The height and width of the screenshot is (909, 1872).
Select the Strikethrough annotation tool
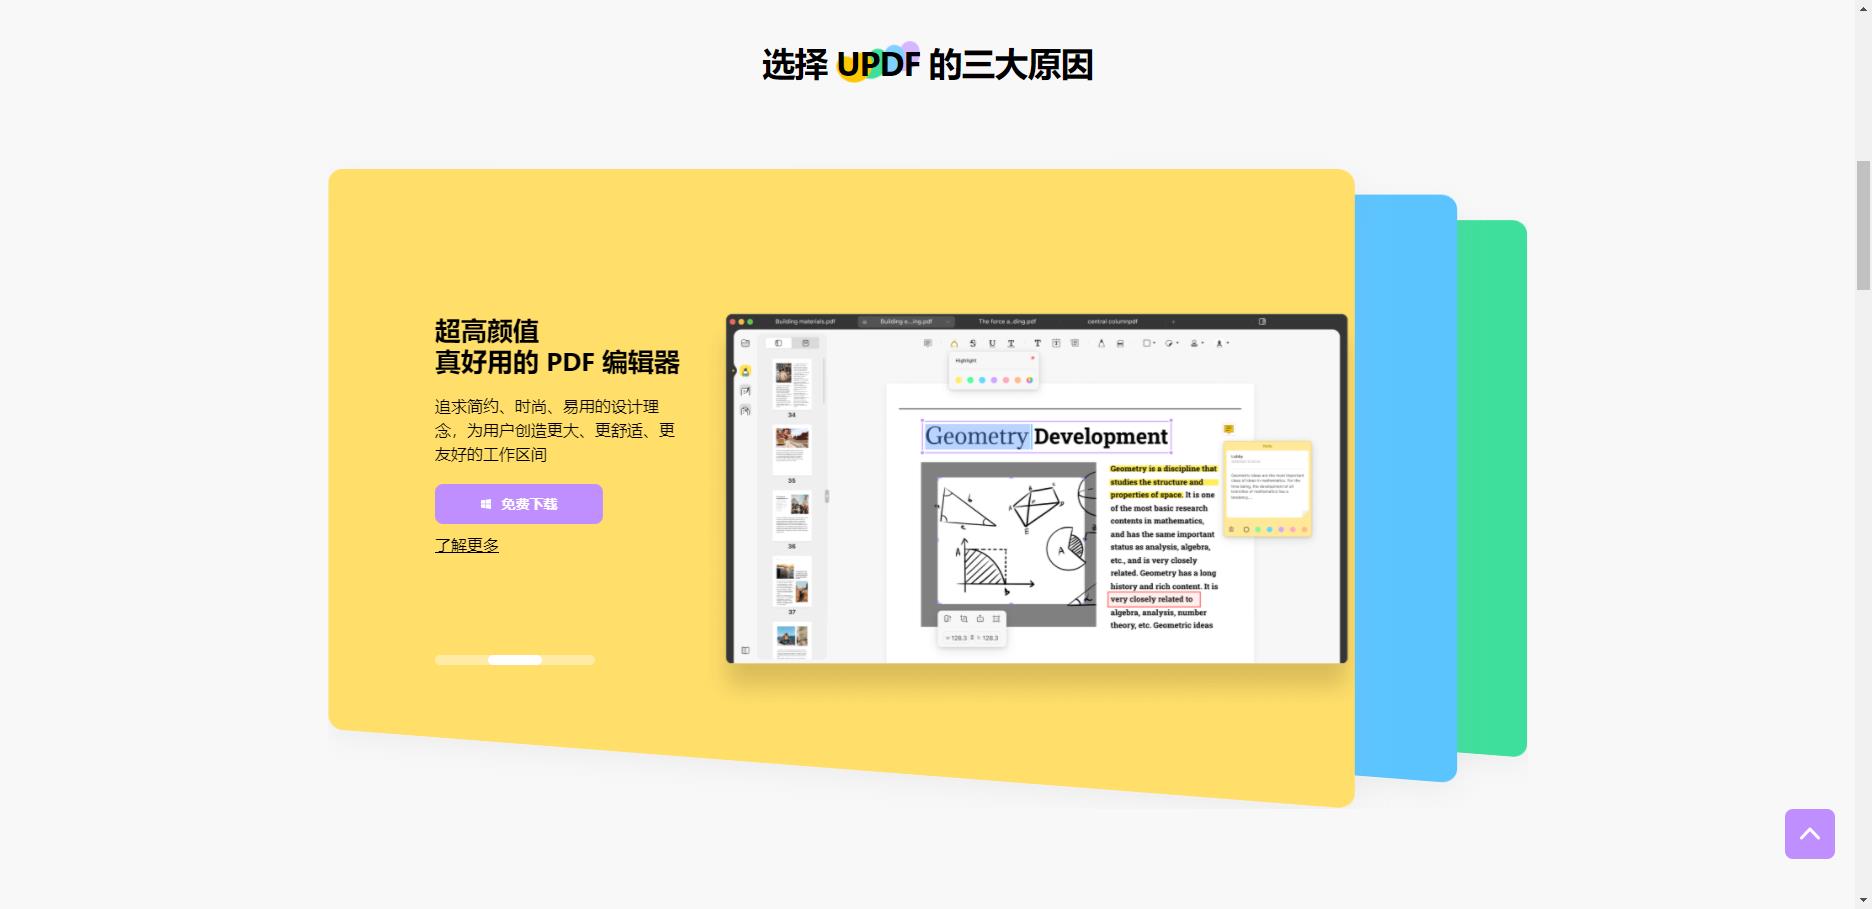(973, 343)
